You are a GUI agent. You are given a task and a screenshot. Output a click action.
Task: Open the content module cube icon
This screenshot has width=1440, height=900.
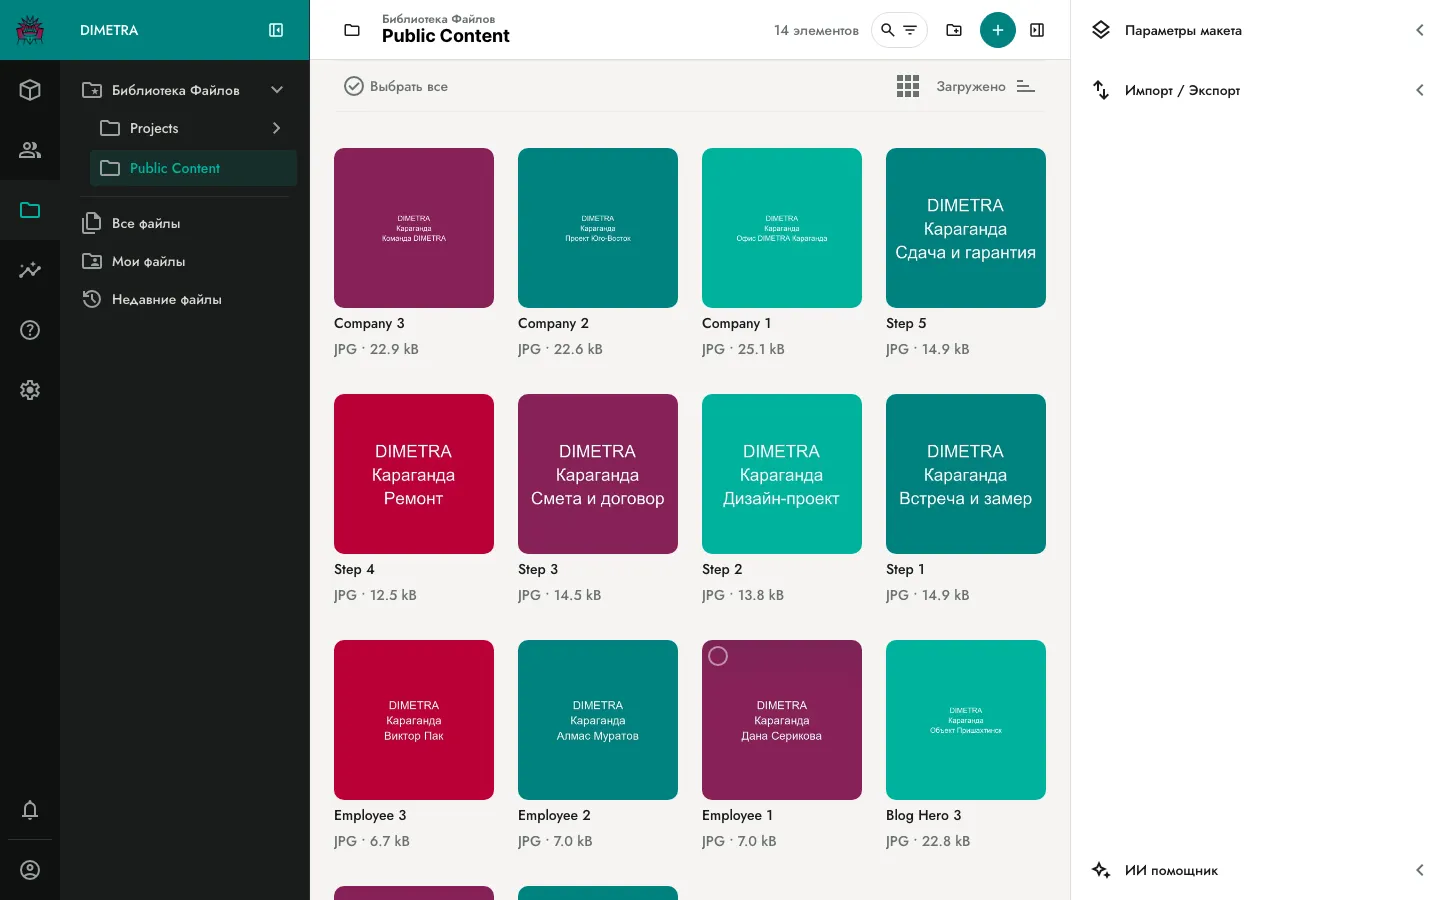coord(30,90)
